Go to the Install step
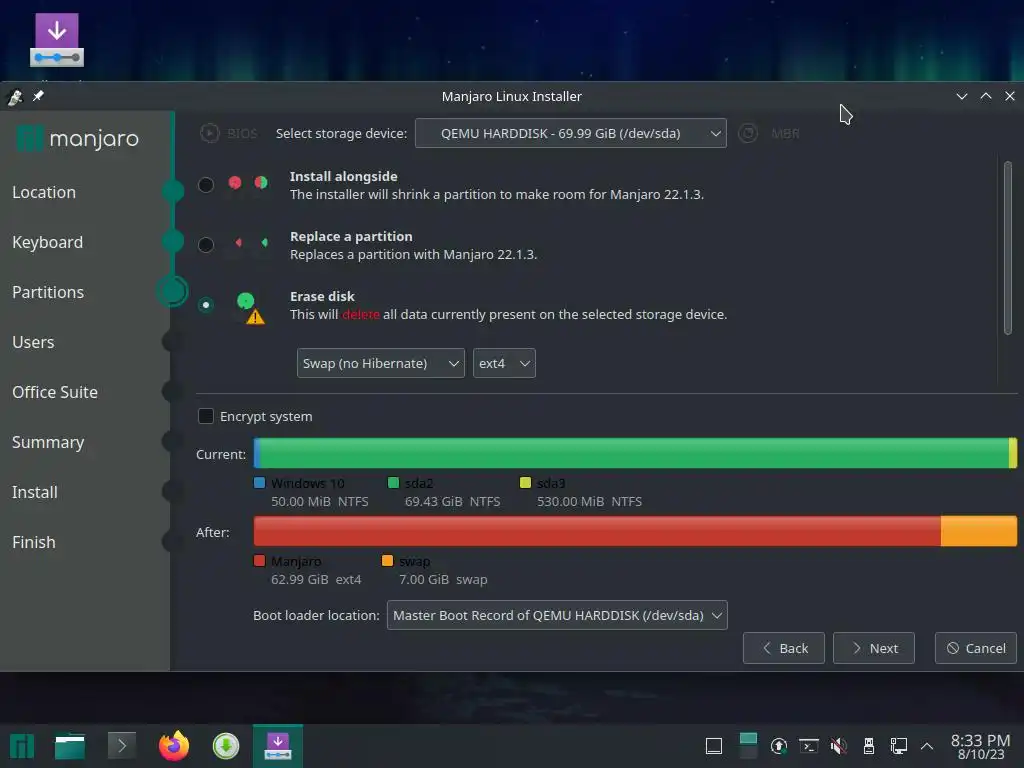Viewport: 1024px width, 768px height. (35, 492)
